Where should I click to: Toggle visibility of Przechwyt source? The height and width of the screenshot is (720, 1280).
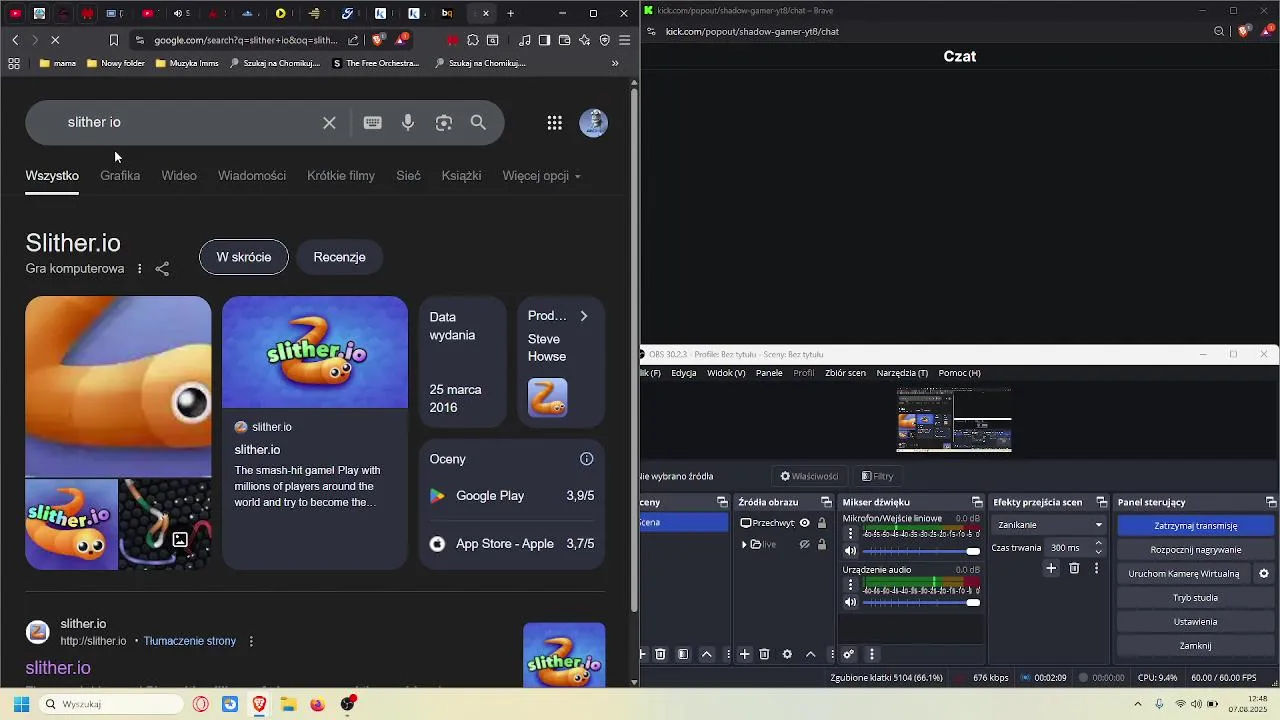tap(804, 523)
